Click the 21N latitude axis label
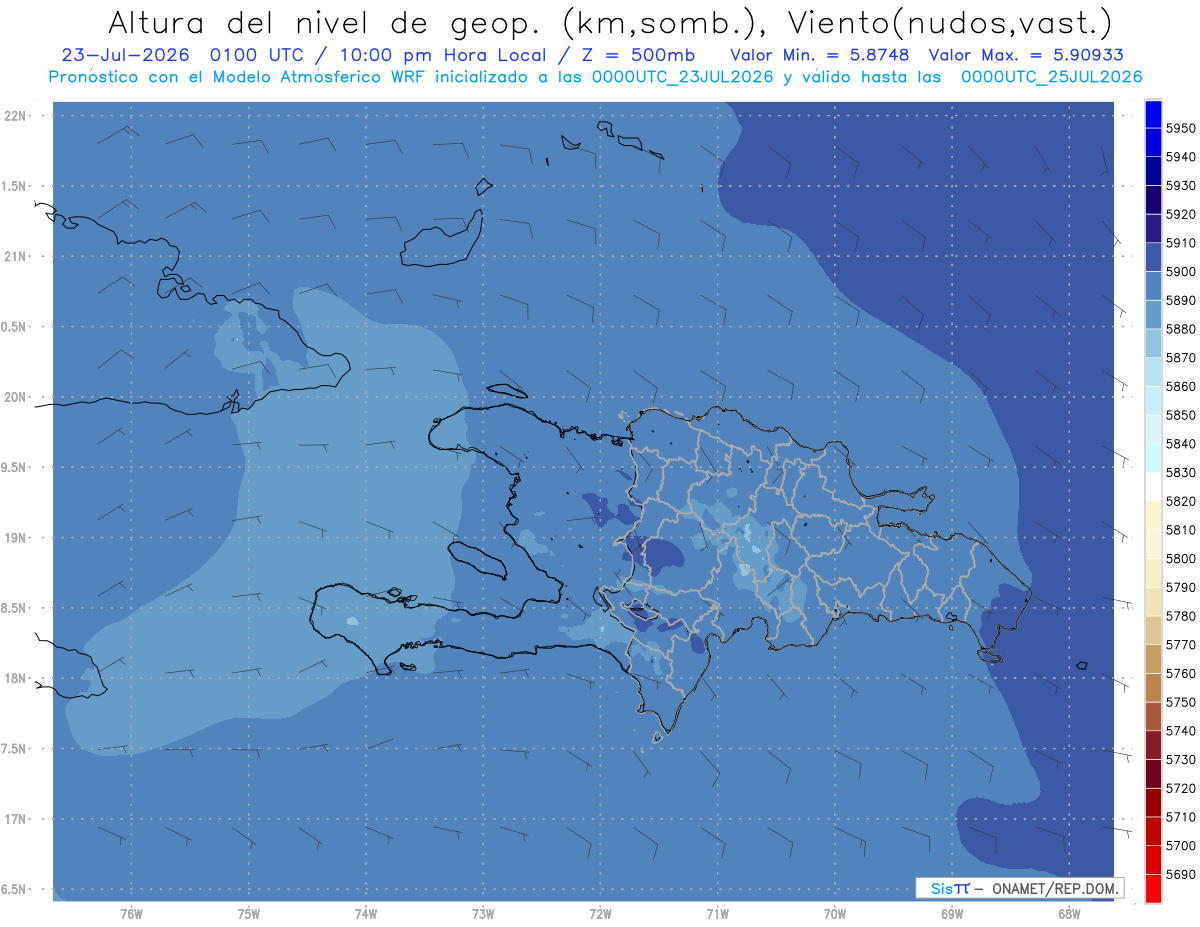Image resolution: width=1200 pixels, height=927 pixels. pos(15,256)
